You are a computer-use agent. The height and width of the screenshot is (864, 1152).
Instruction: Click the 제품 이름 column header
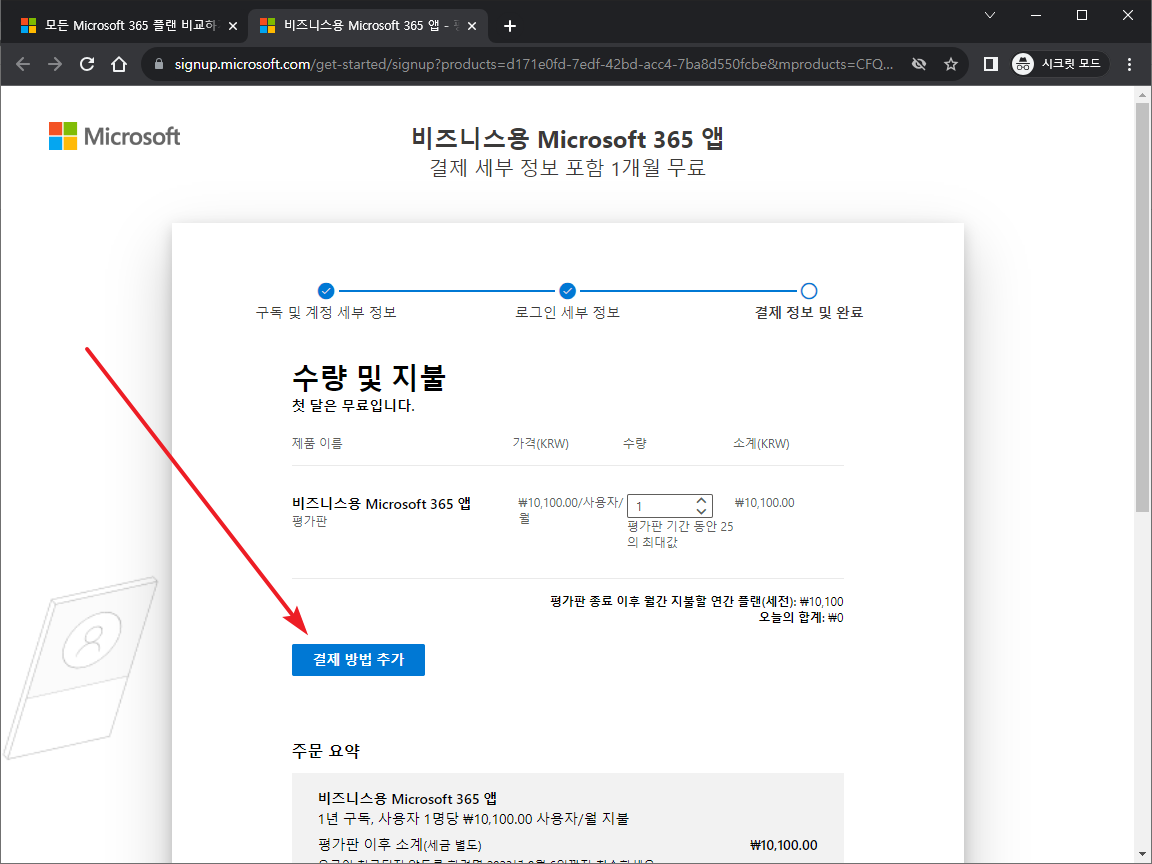tap(317, 443)
